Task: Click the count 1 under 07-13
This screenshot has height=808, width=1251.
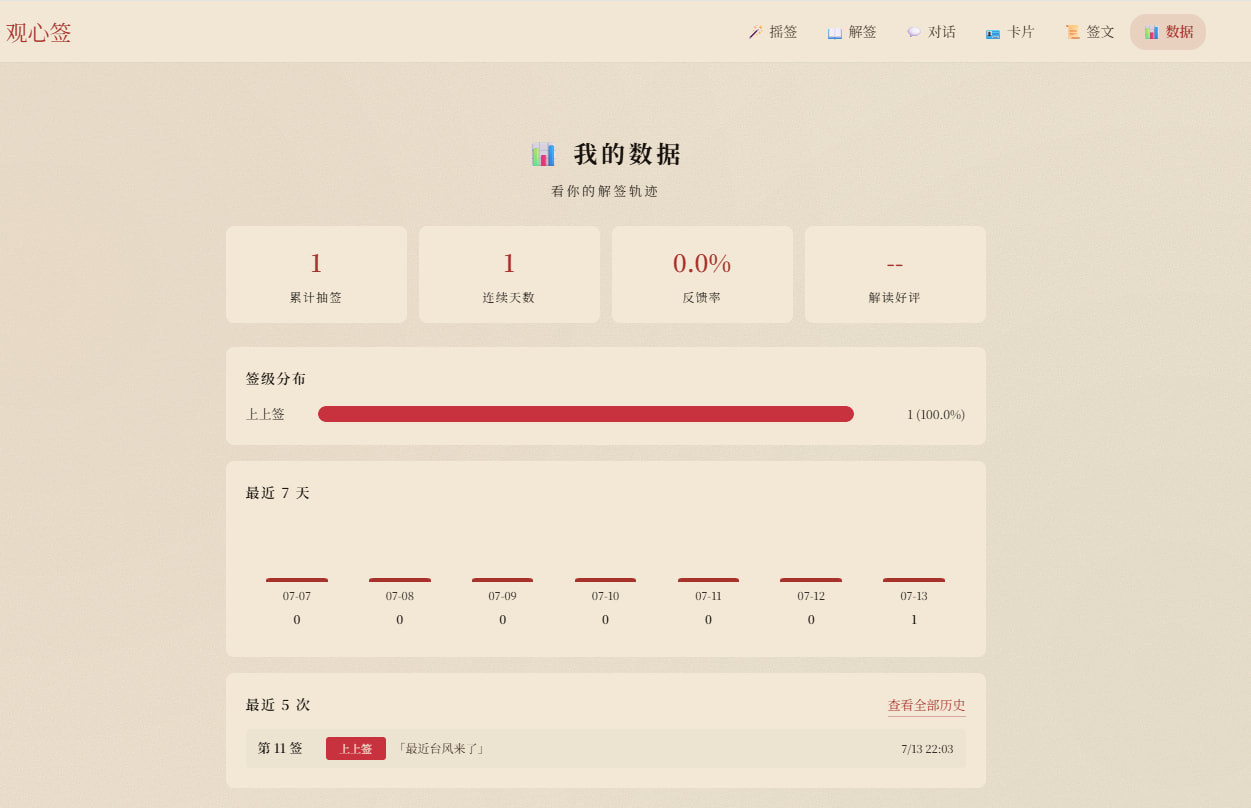Action: 914,620
